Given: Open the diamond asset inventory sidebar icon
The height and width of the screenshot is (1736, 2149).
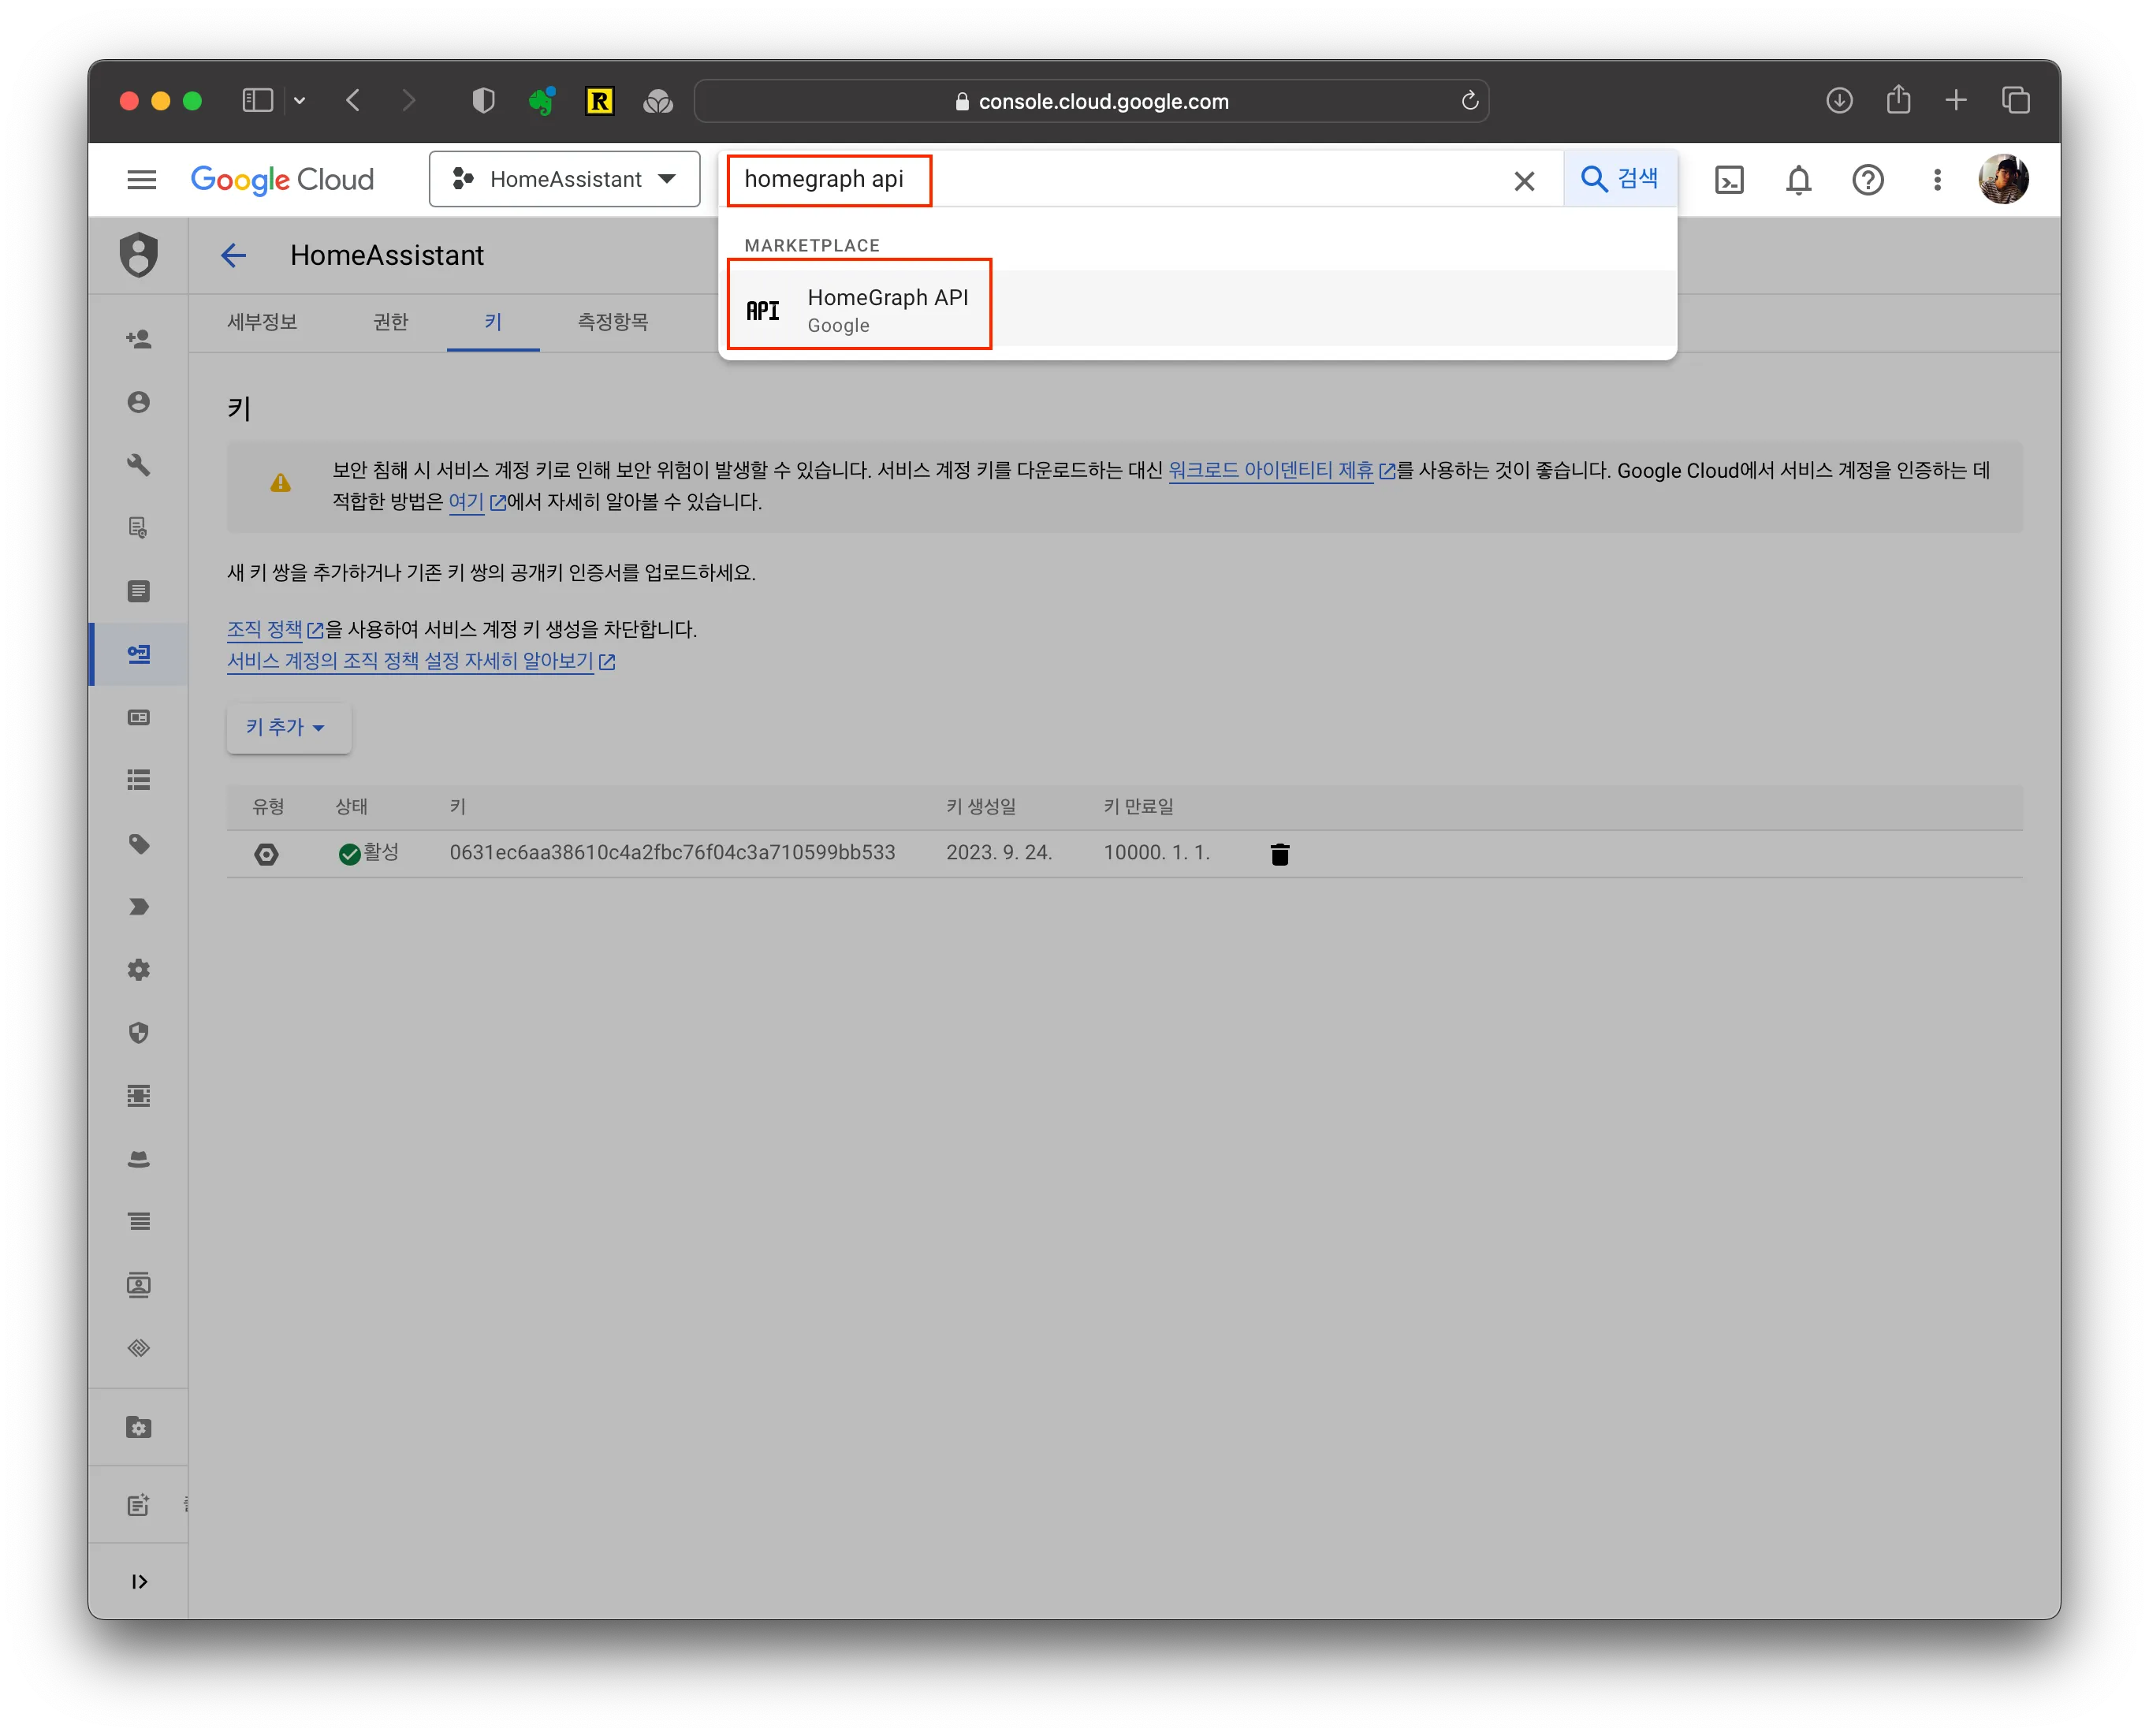Looking at the screenshot, I should [138, 1348].
